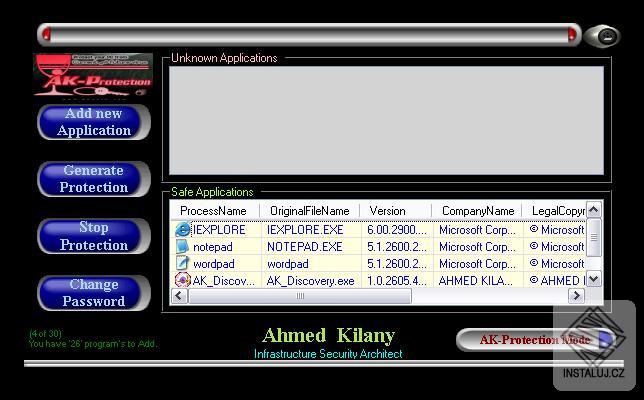Sort by OriginalFileName column header

tap(310, 211)
